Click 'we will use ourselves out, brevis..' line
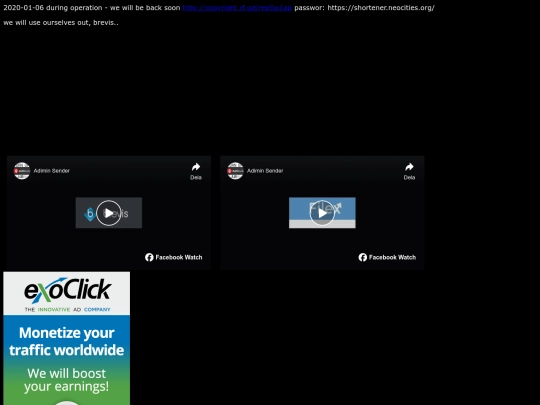This screenshot has height=405, width=540. 61,23
